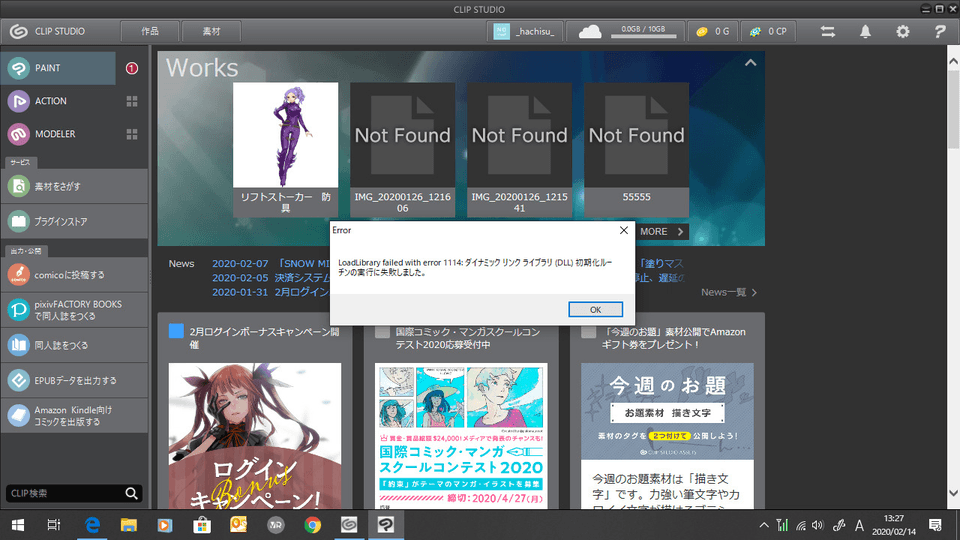Open pixivFACTORY BOOKS で同人誌をつくる
This screenshot has width=960, height=540.
74,310
